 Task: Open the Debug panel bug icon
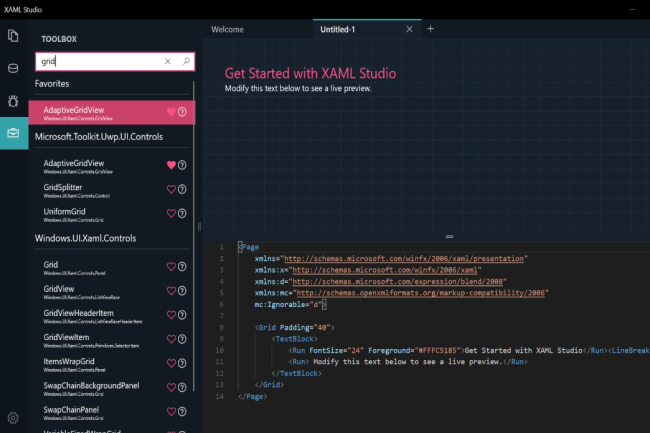(x=14, y=100)
